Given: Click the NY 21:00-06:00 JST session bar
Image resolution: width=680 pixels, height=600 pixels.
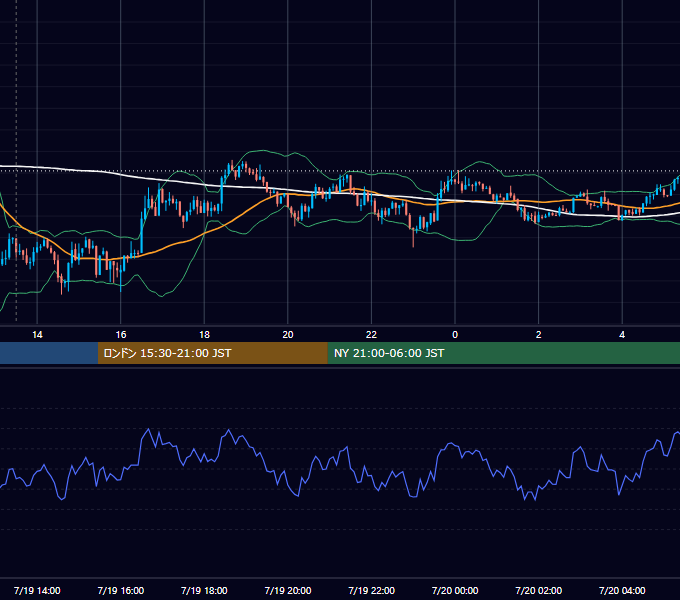Looking at the screenshot, I should [x=503, y=353].
